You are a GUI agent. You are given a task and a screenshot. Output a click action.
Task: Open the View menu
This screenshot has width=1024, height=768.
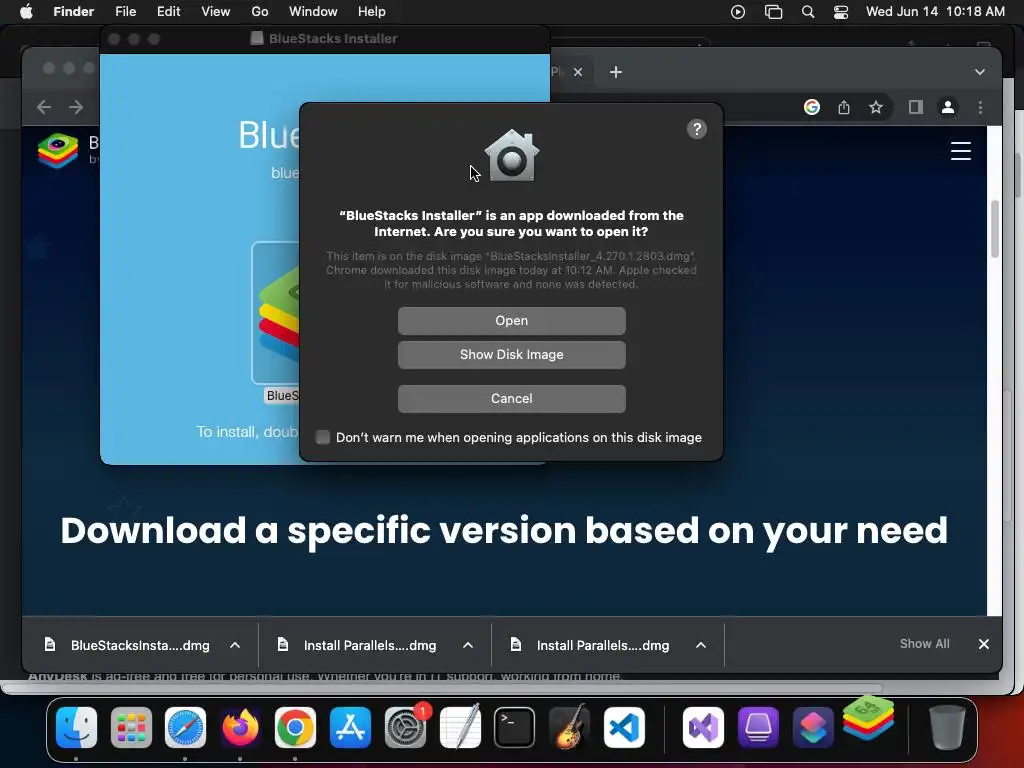[x=216, y=12]
